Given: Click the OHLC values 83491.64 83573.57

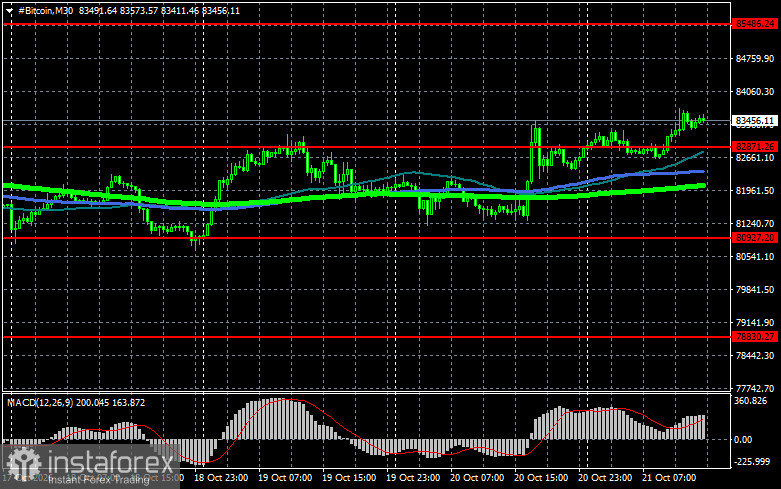Looking at the screenshot, I should [x=119, y=10].
